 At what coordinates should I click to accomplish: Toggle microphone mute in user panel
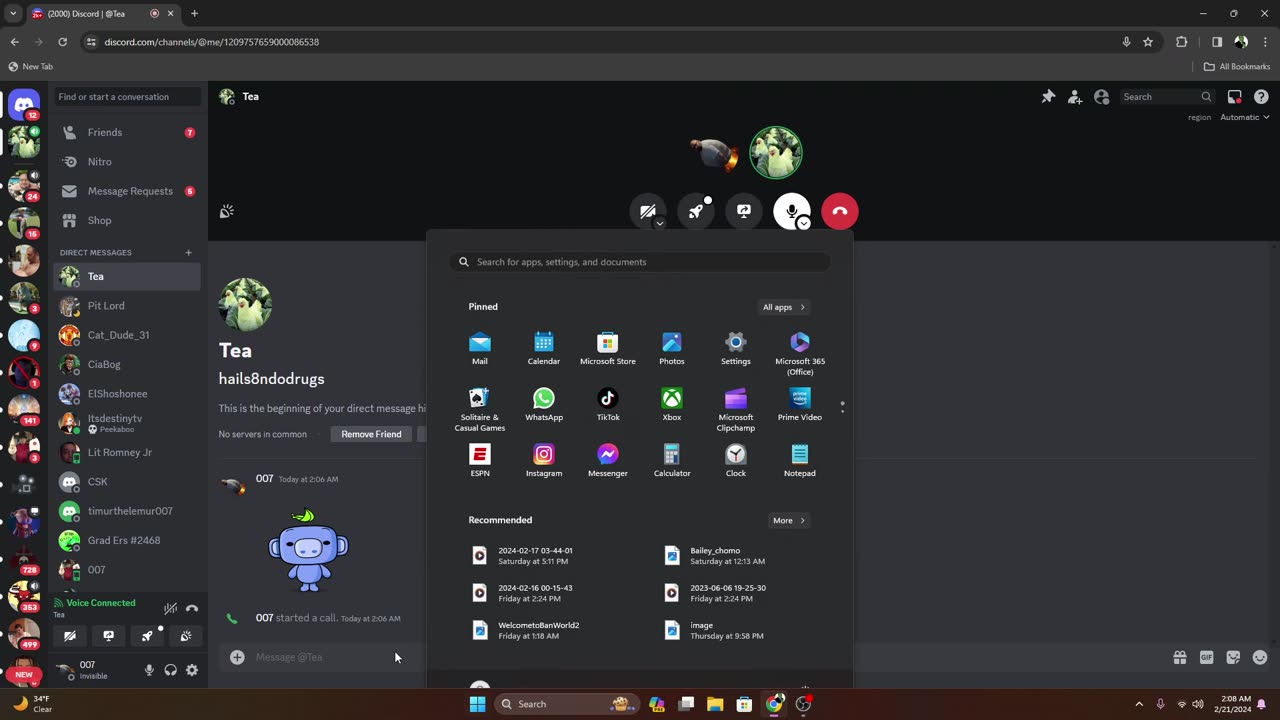(x=149, y=670)
